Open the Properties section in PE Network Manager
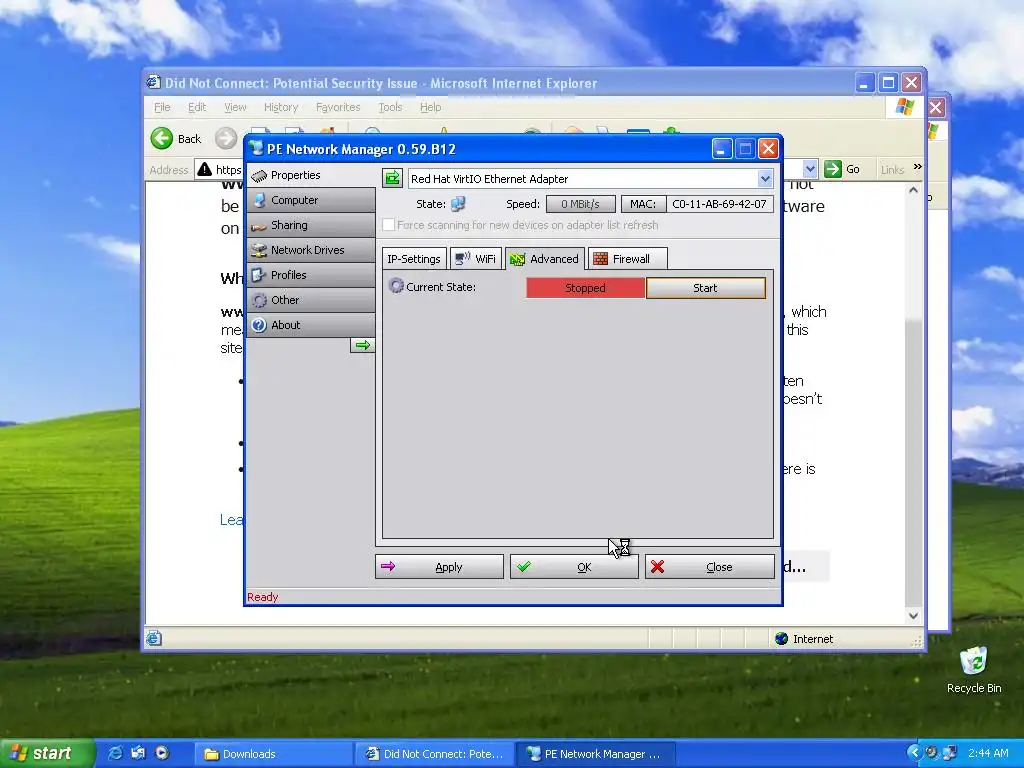The image size is (1024, 768). tap(311, 175)
